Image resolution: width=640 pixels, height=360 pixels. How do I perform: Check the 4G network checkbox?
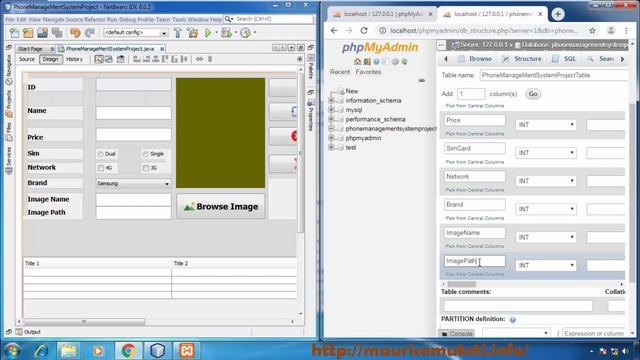(101, 168)
